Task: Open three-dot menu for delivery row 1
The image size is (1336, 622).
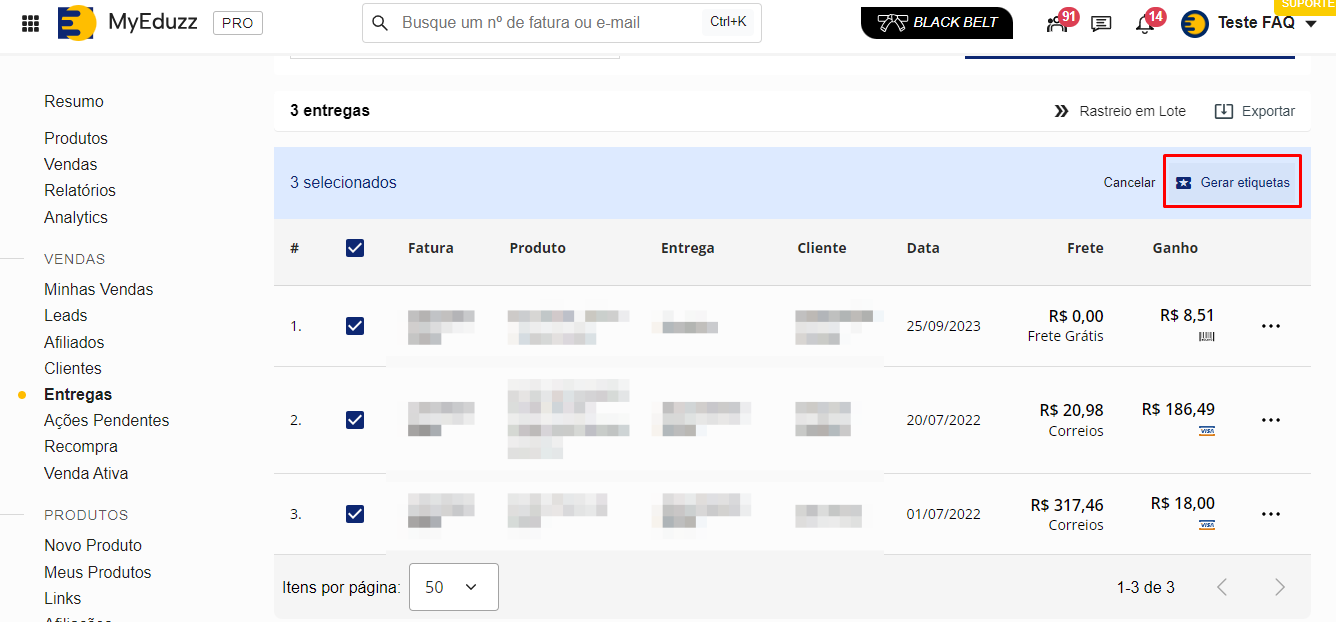Action: 1271,326
